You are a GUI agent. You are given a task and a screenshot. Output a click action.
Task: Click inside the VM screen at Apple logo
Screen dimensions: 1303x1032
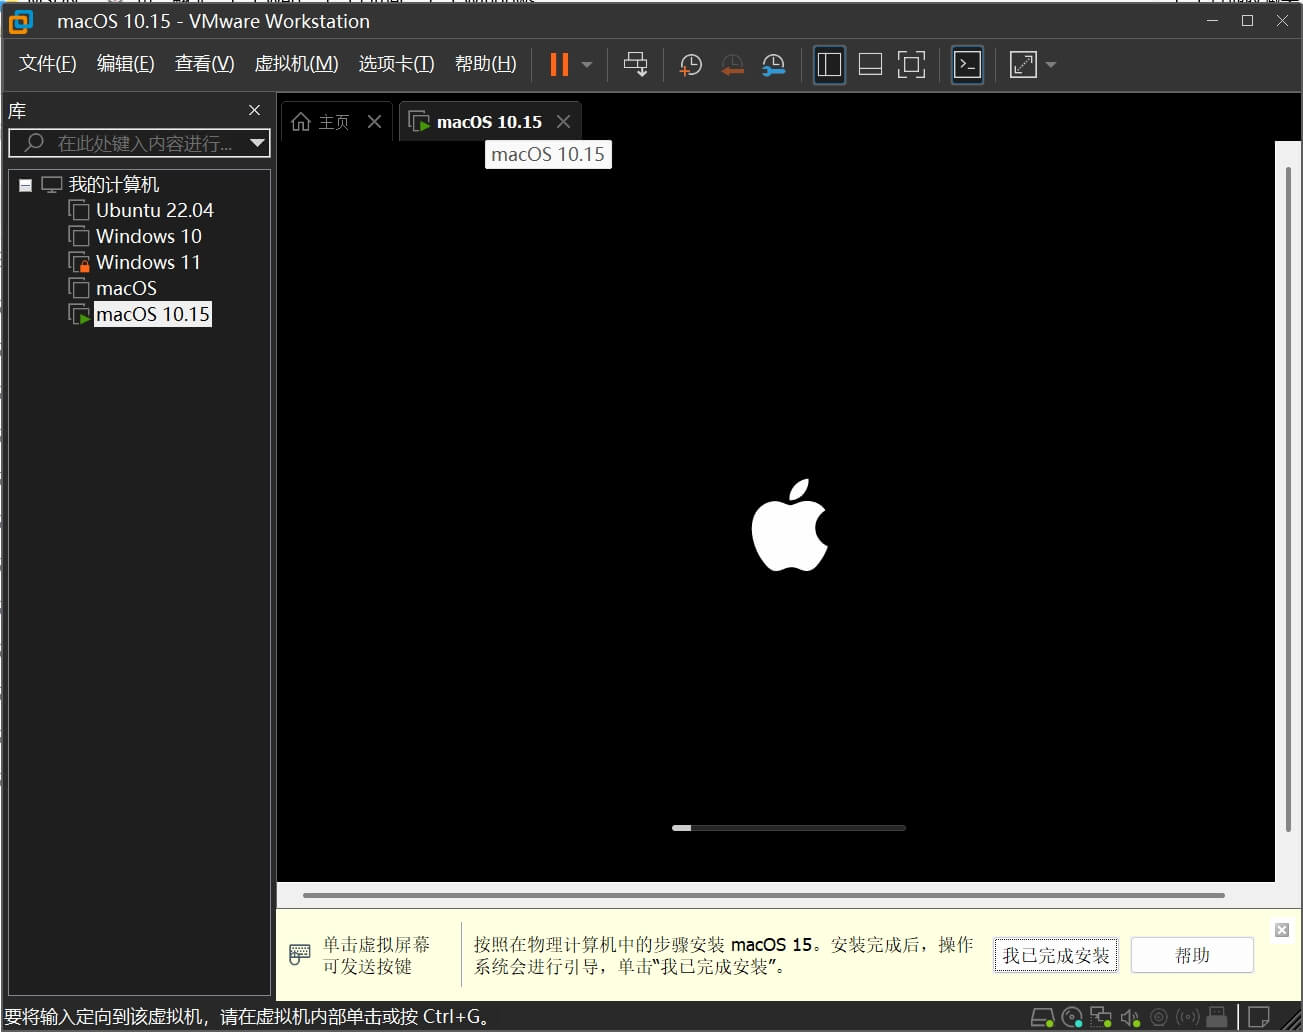click(789, 525)
